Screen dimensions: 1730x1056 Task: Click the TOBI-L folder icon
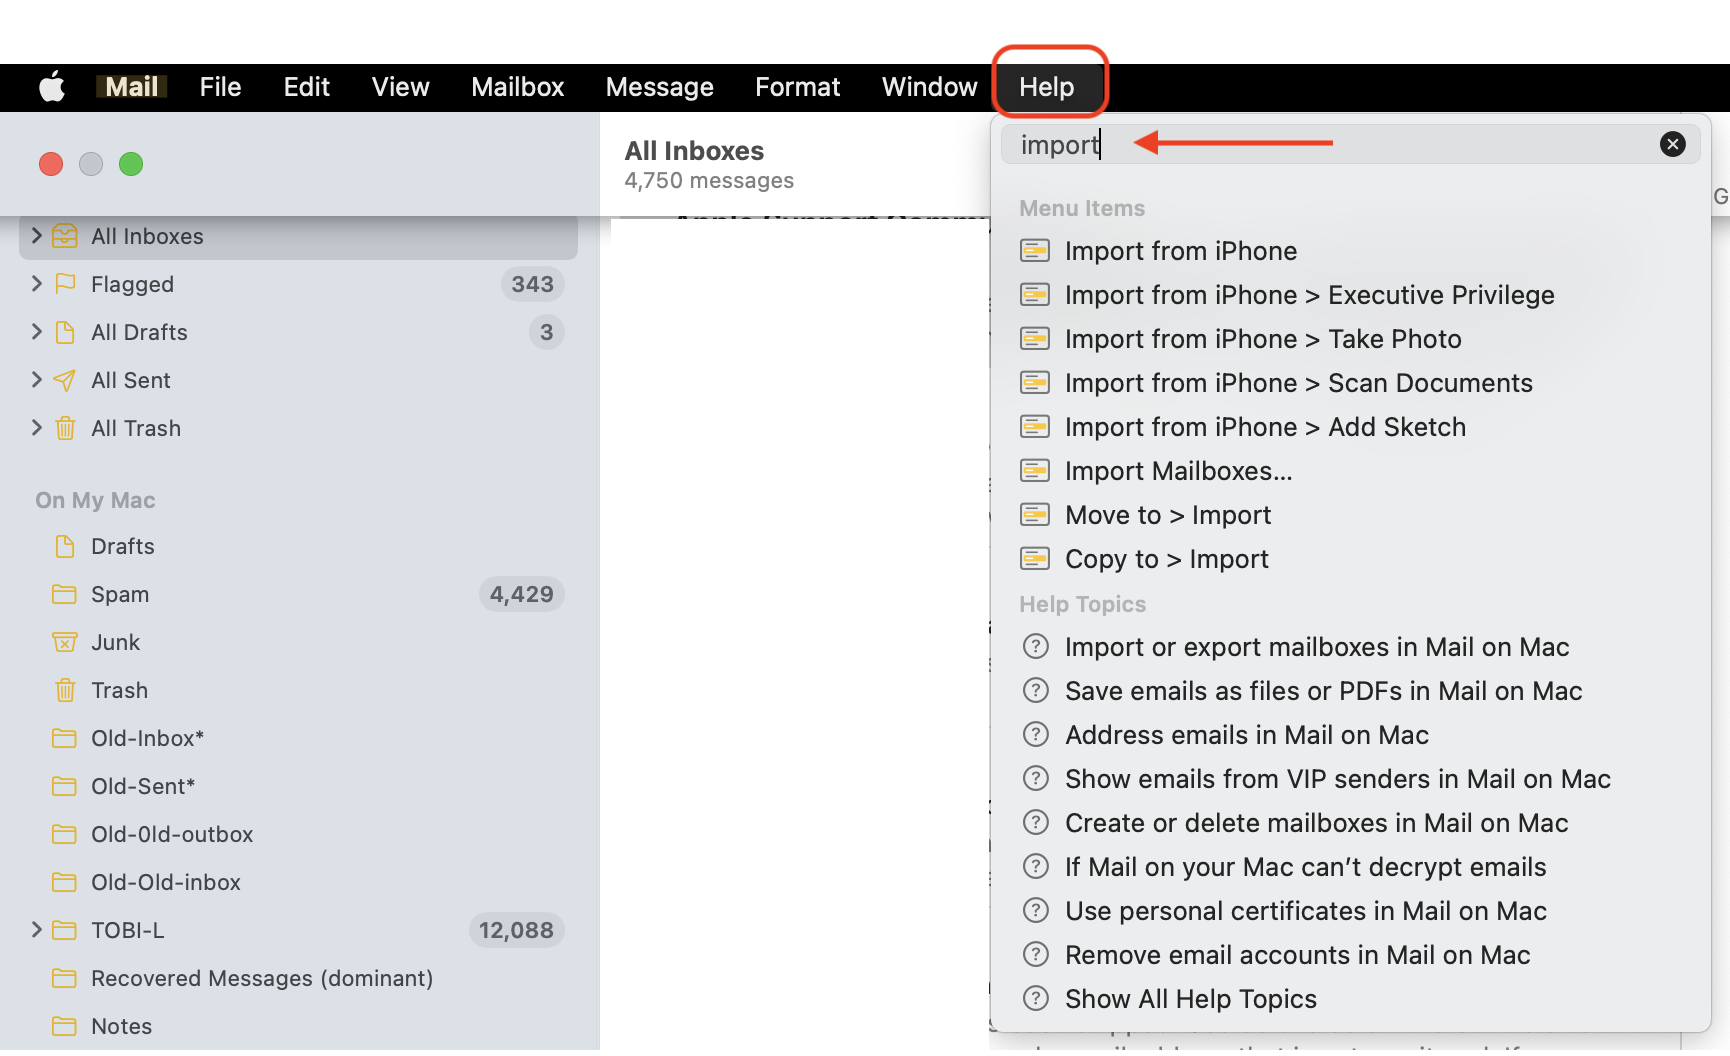(65, 930)
